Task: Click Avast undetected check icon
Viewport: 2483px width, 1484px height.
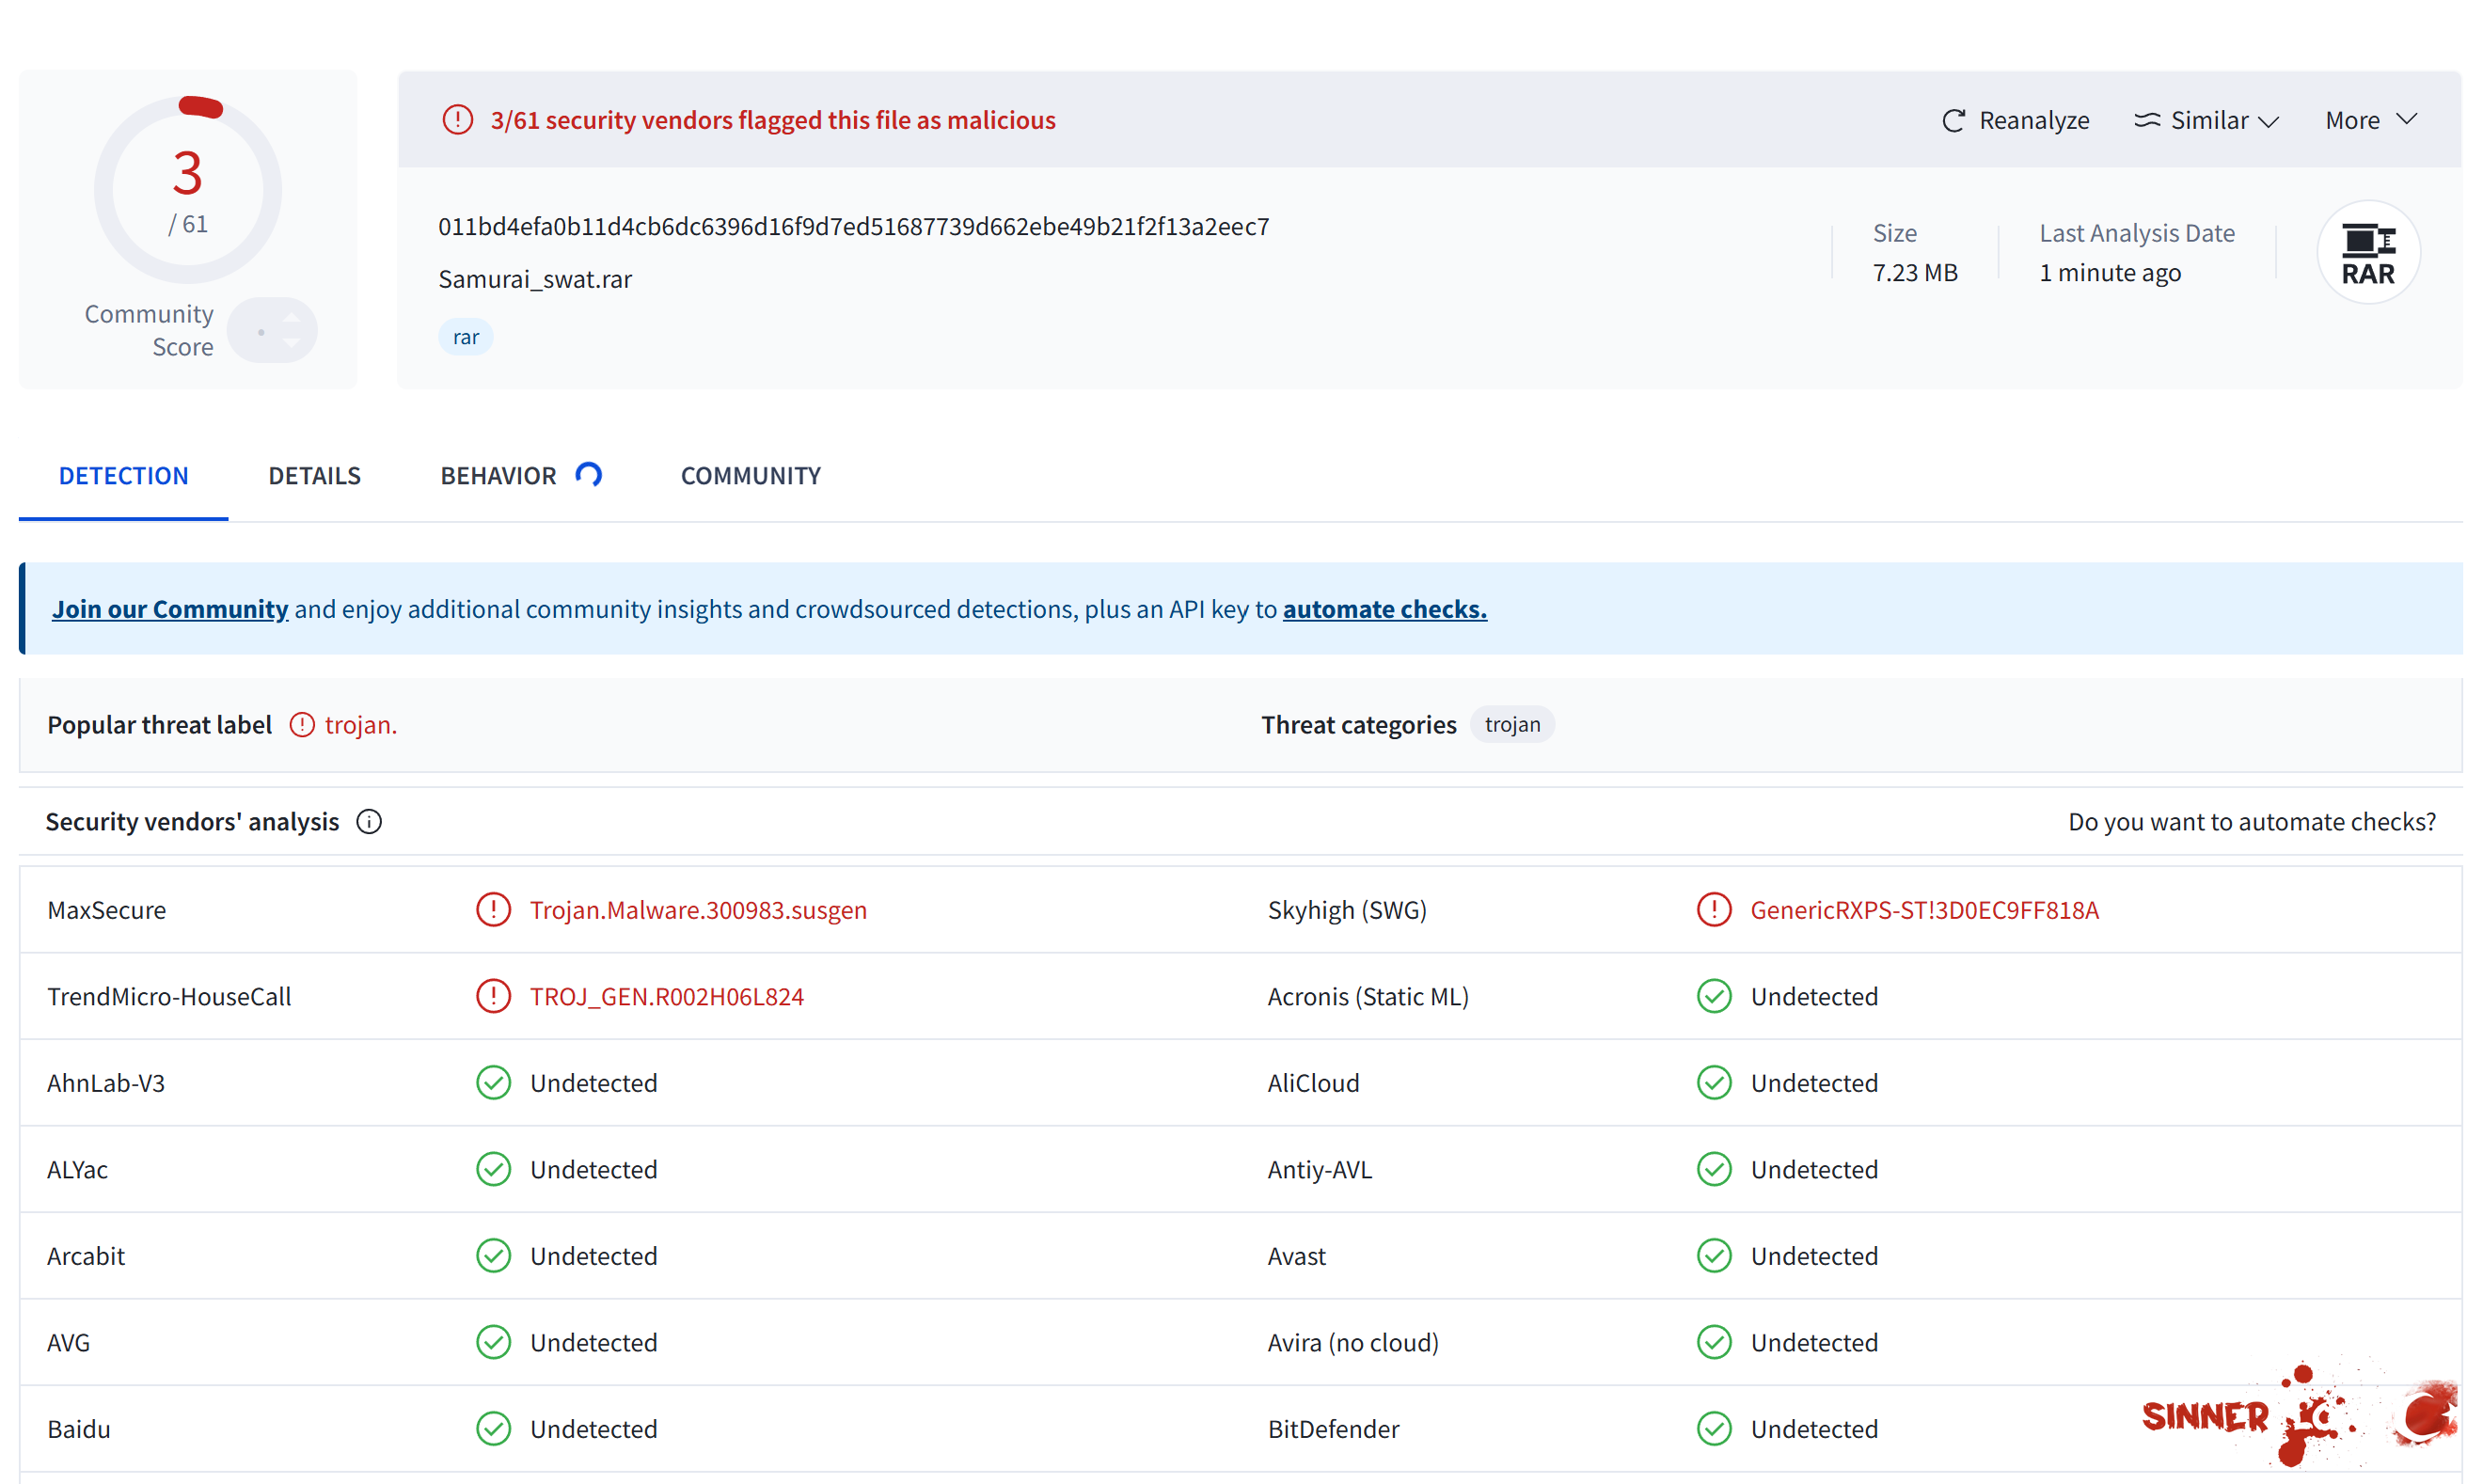Action: pos(1713,1255)
